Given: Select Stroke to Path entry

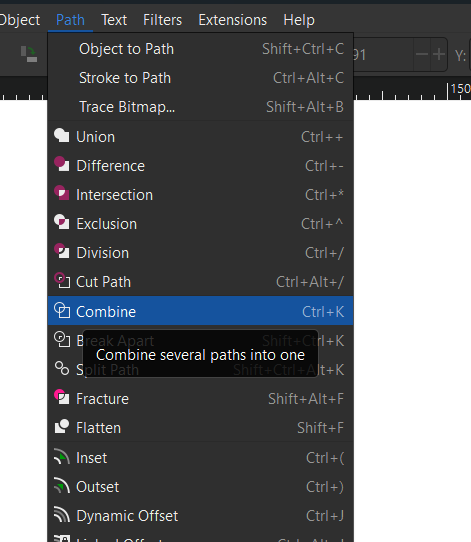Looking at the screenshot, I should click(200, 78).
